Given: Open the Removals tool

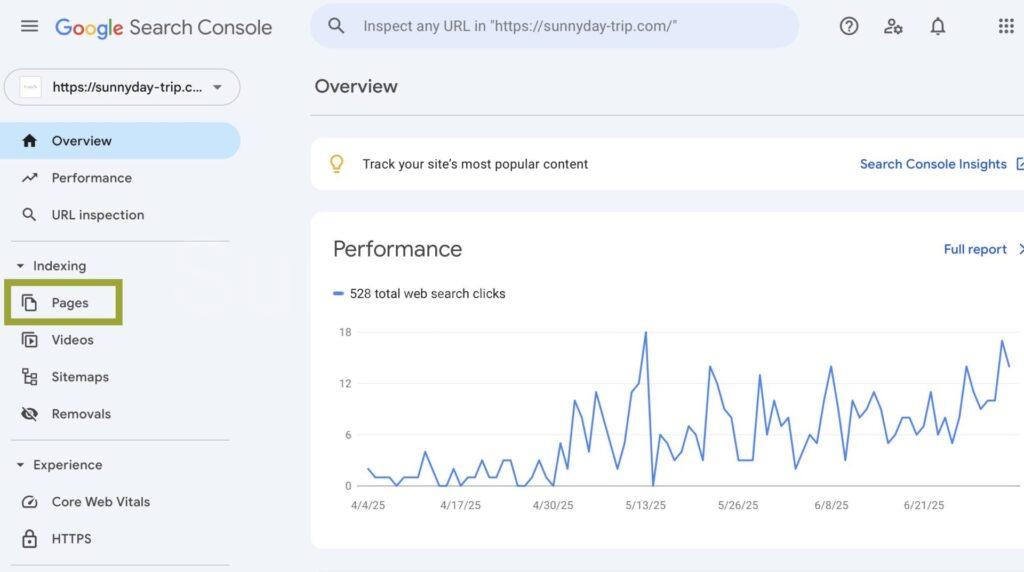Looking at the screenshot, I should (81, 414).
